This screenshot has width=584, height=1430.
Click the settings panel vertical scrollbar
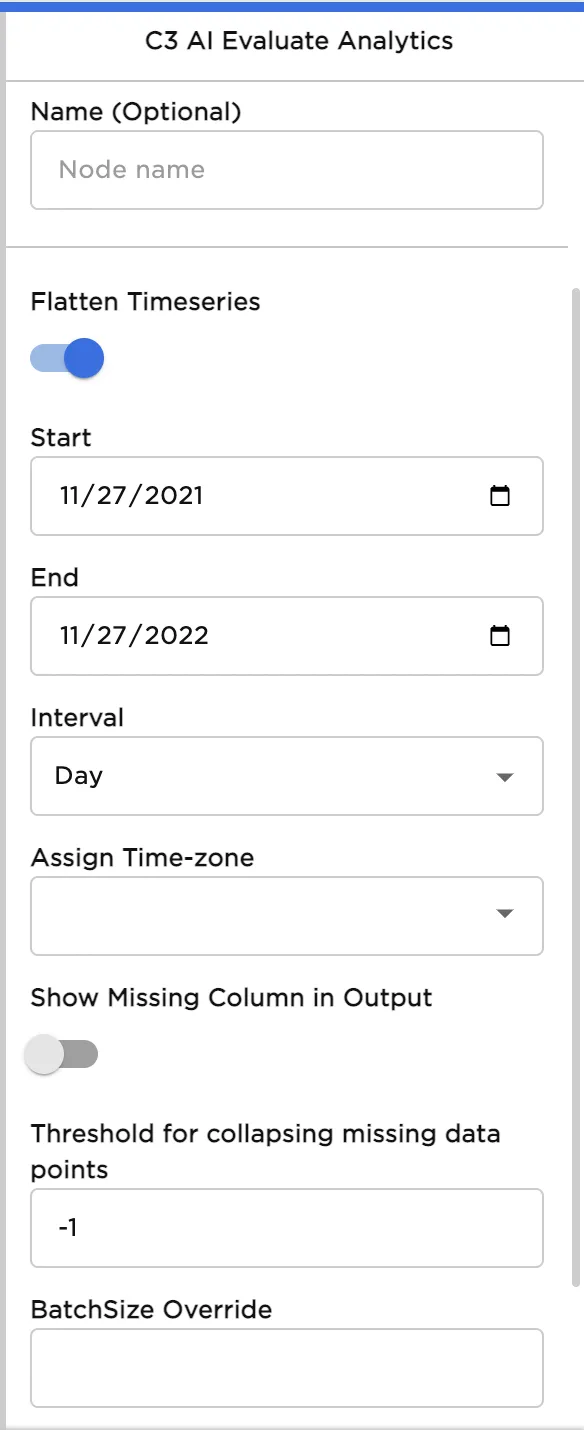[575, 788]
